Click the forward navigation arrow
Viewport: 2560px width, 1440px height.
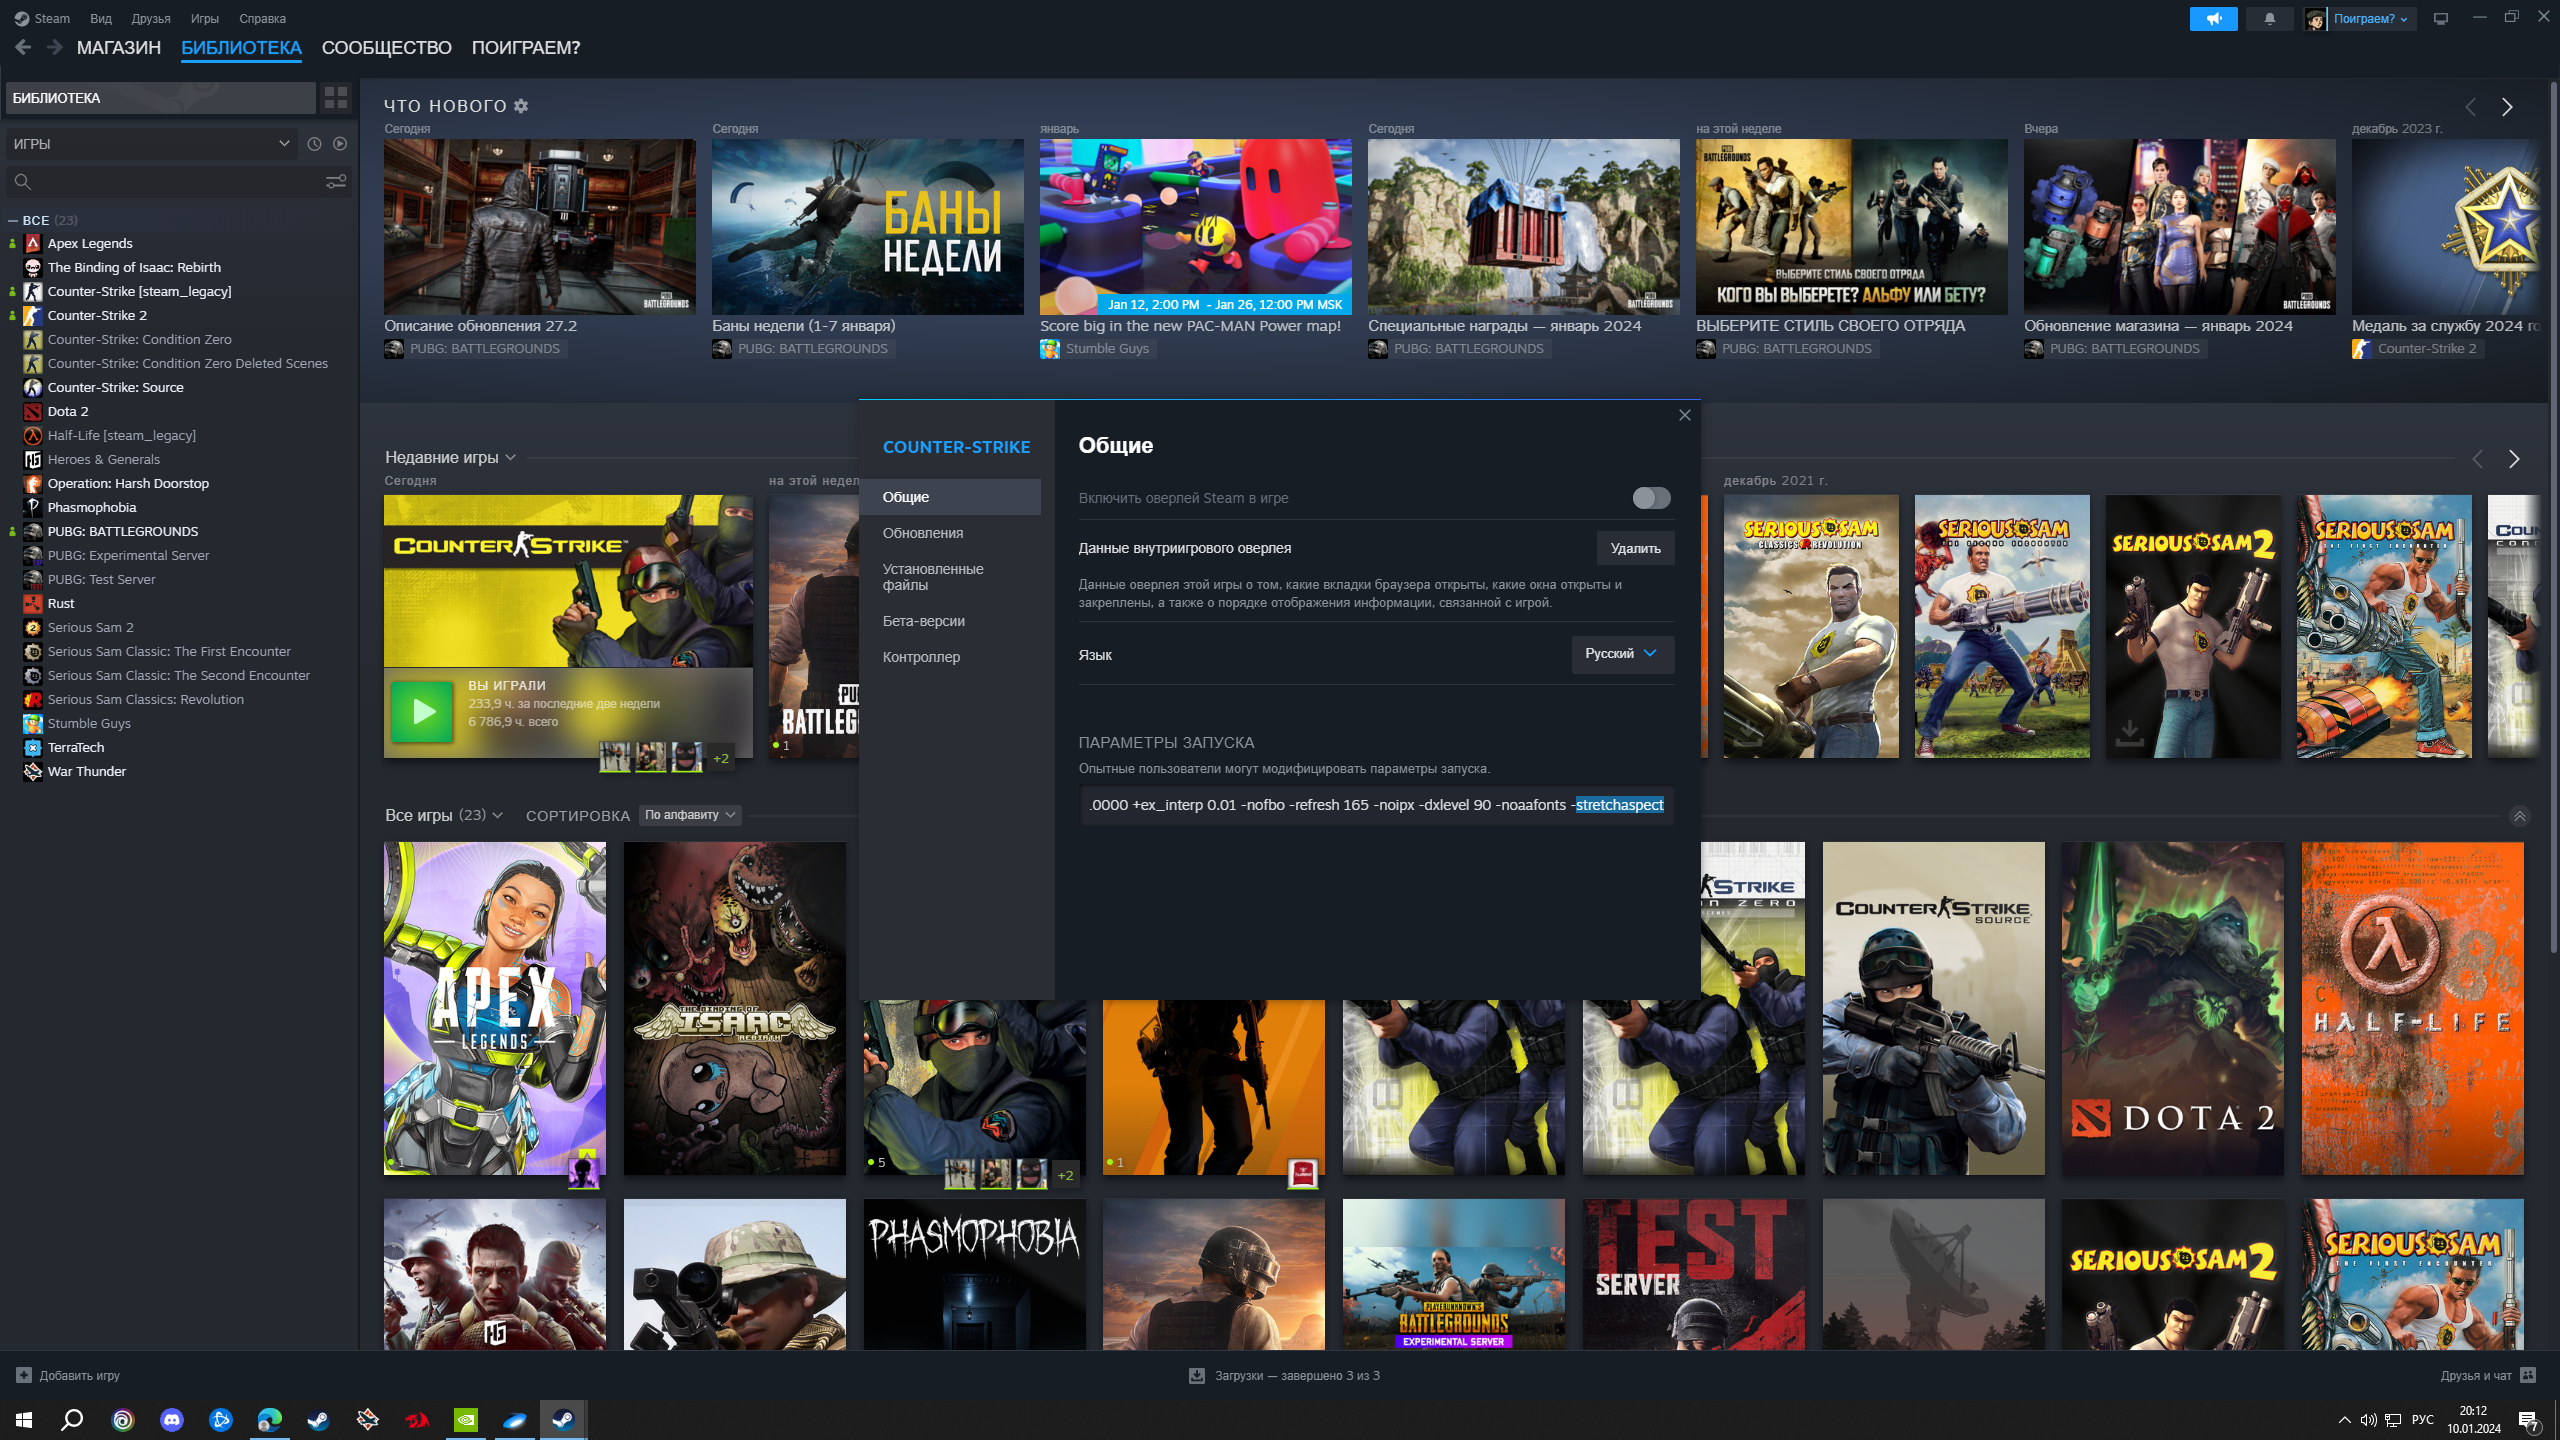point(55,47)
